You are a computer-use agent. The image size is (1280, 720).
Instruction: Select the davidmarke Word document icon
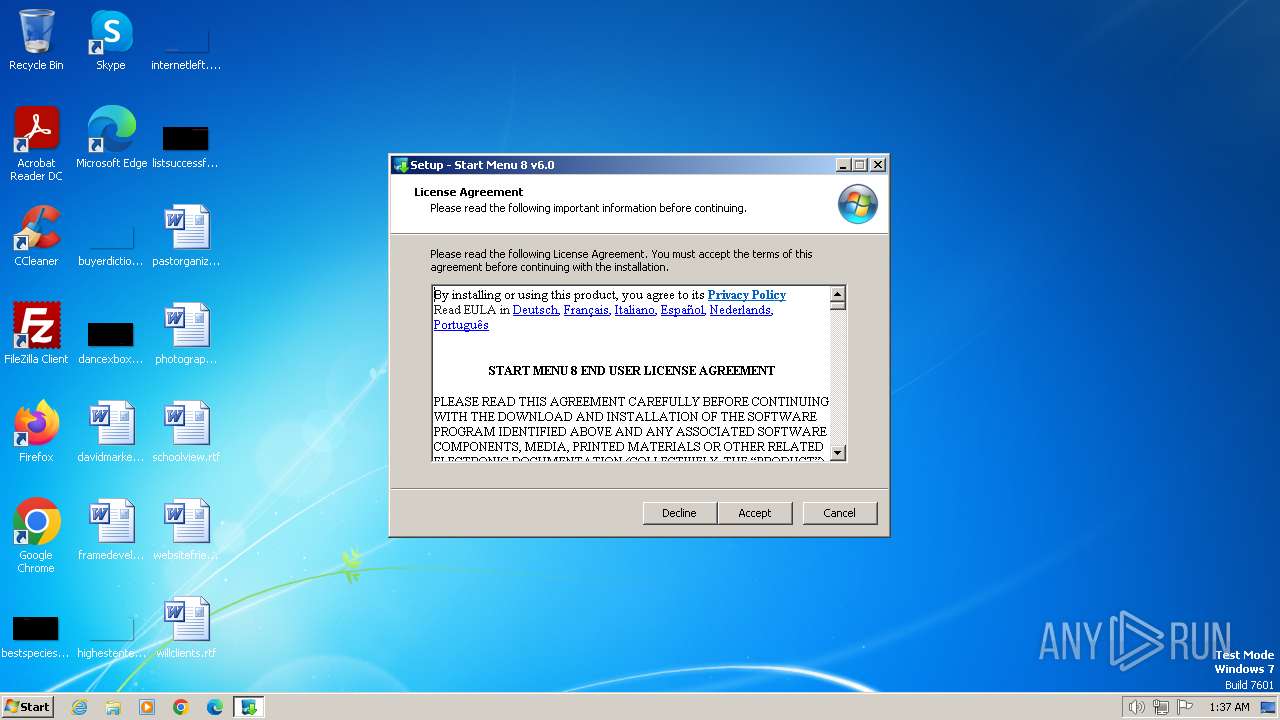(x=111, y=431)
